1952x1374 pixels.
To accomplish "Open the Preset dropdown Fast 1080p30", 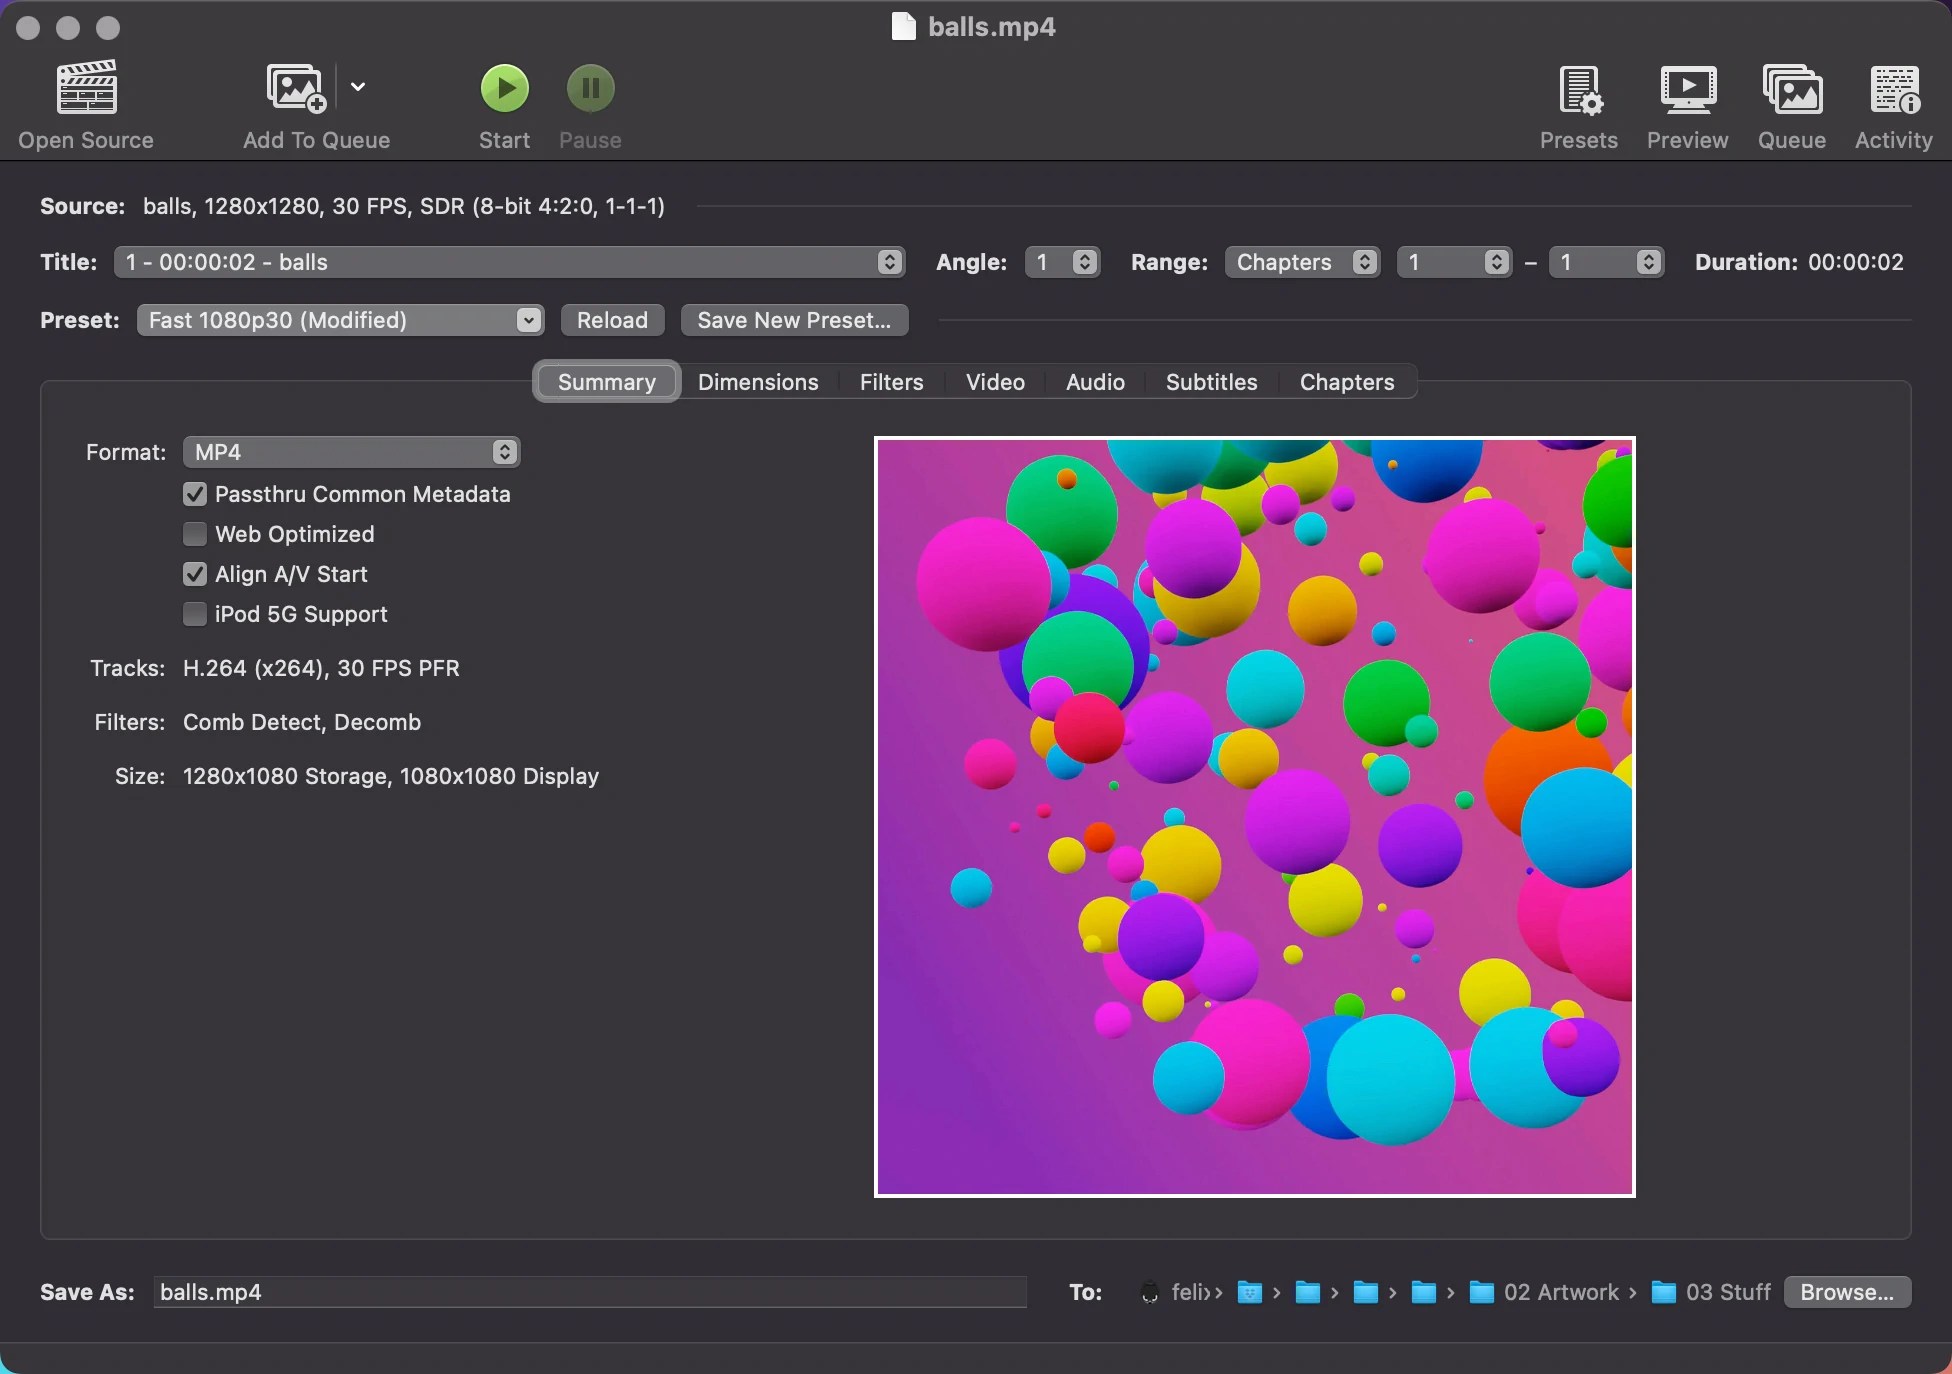I will point(340,320).
